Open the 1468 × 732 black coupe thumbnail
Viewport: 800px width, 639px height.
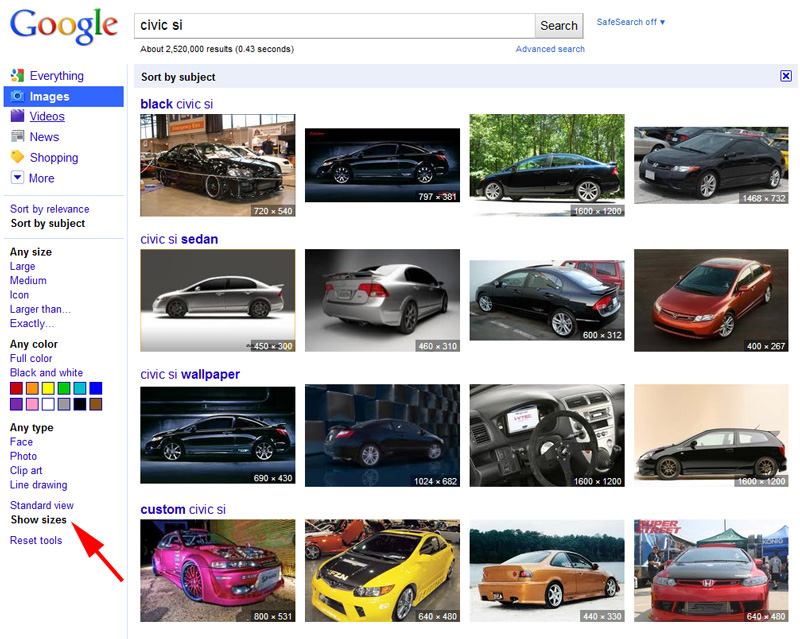711,165
